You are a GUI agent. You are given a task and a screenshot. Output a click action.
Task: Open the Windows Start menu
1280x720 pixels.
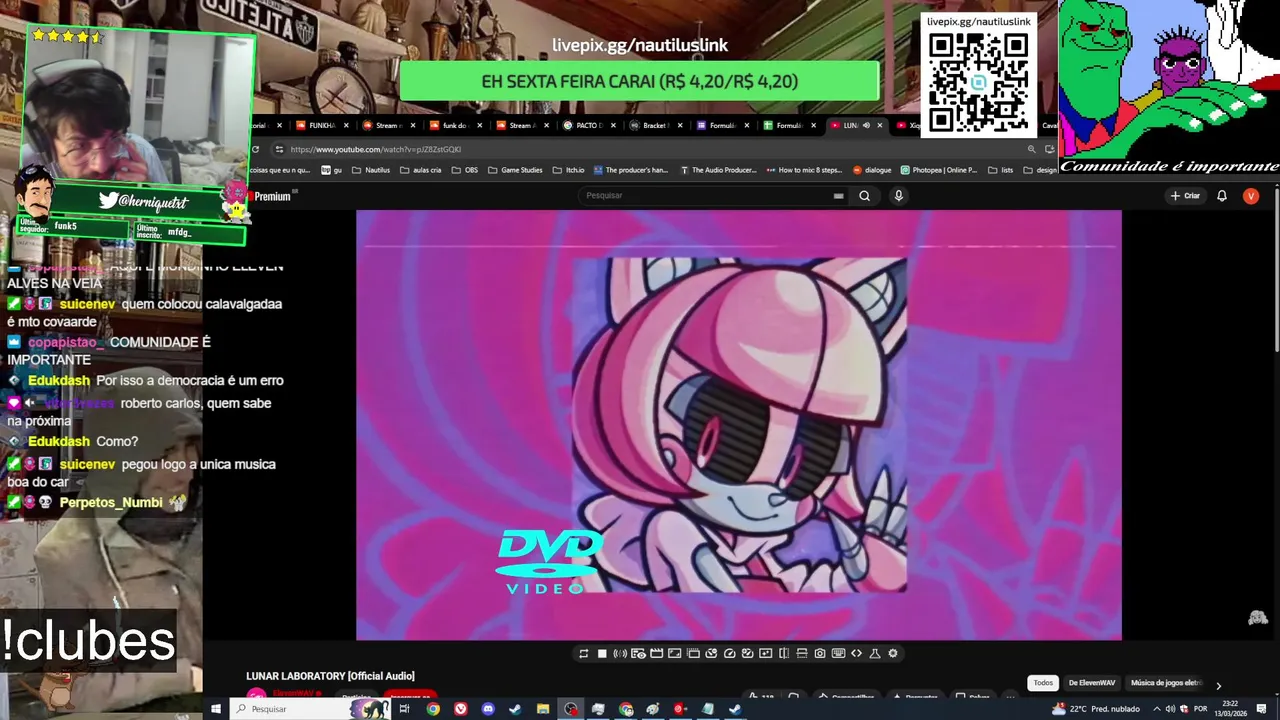point(216,709)
